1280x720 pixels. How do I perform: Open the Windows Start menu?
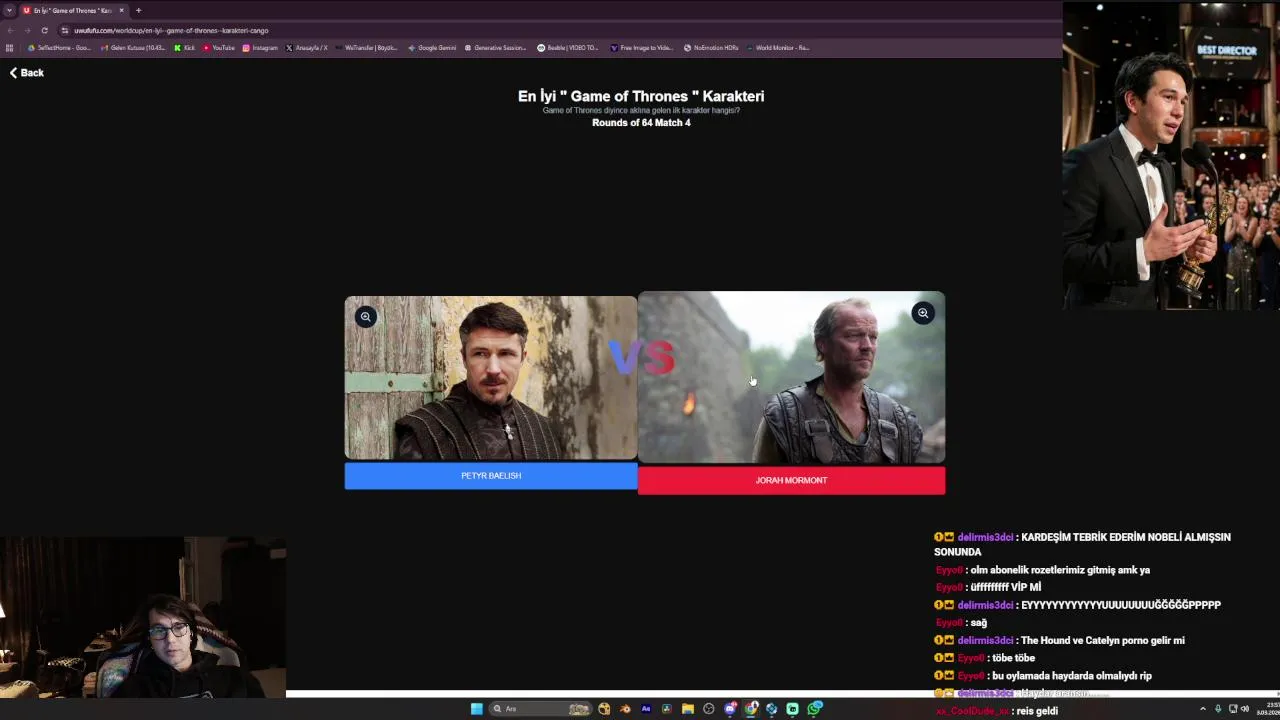[477, 709]
